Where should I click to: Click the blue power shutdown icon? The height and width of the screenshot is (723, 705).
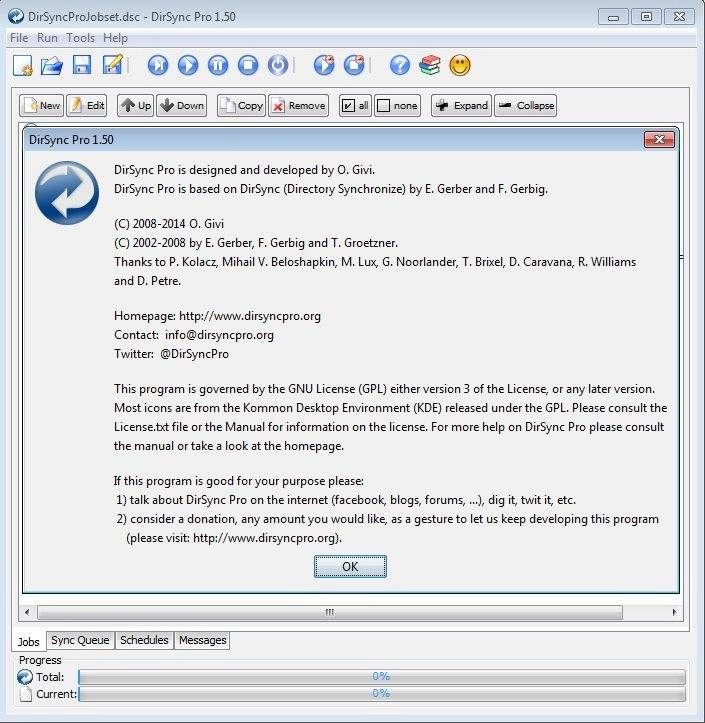pos(278,65)
